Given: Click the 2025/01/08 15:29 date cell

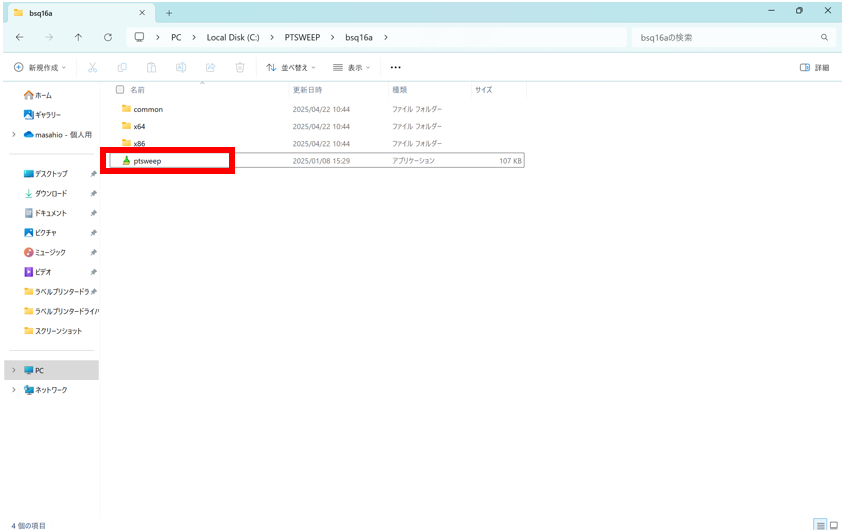Looking at the screenshot, I should click(321, 161).
